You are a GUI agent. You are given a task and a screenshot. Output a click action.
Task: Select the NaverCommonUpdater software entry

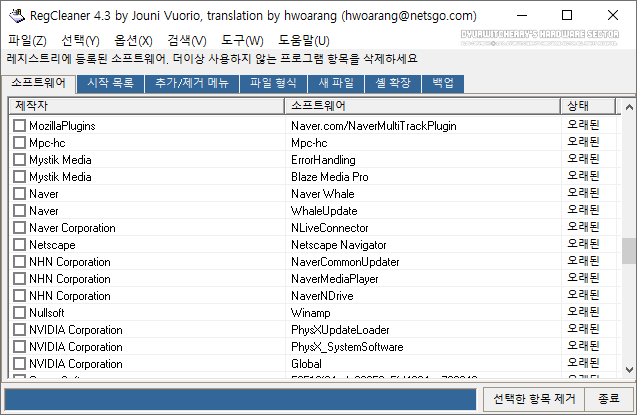click(345, 262)
